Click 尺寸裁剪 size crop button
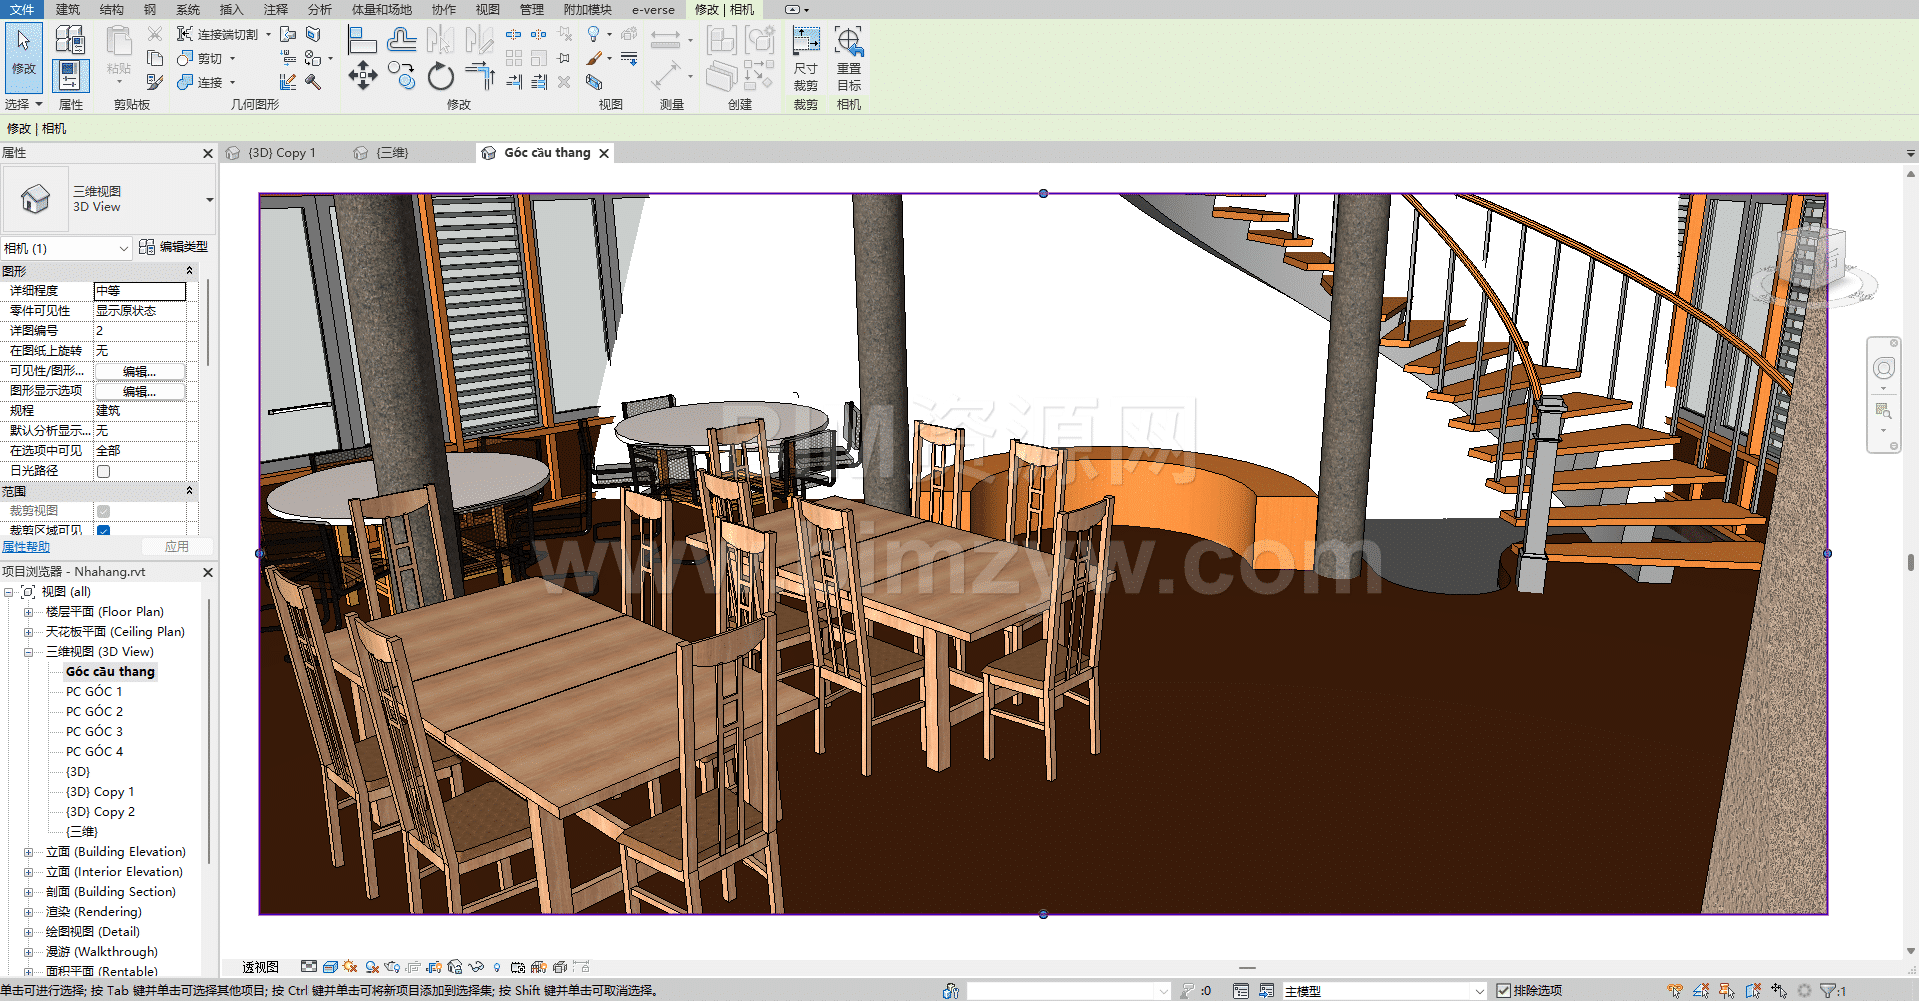This screenshot has width=1919, height=1001. pos(806,58)
